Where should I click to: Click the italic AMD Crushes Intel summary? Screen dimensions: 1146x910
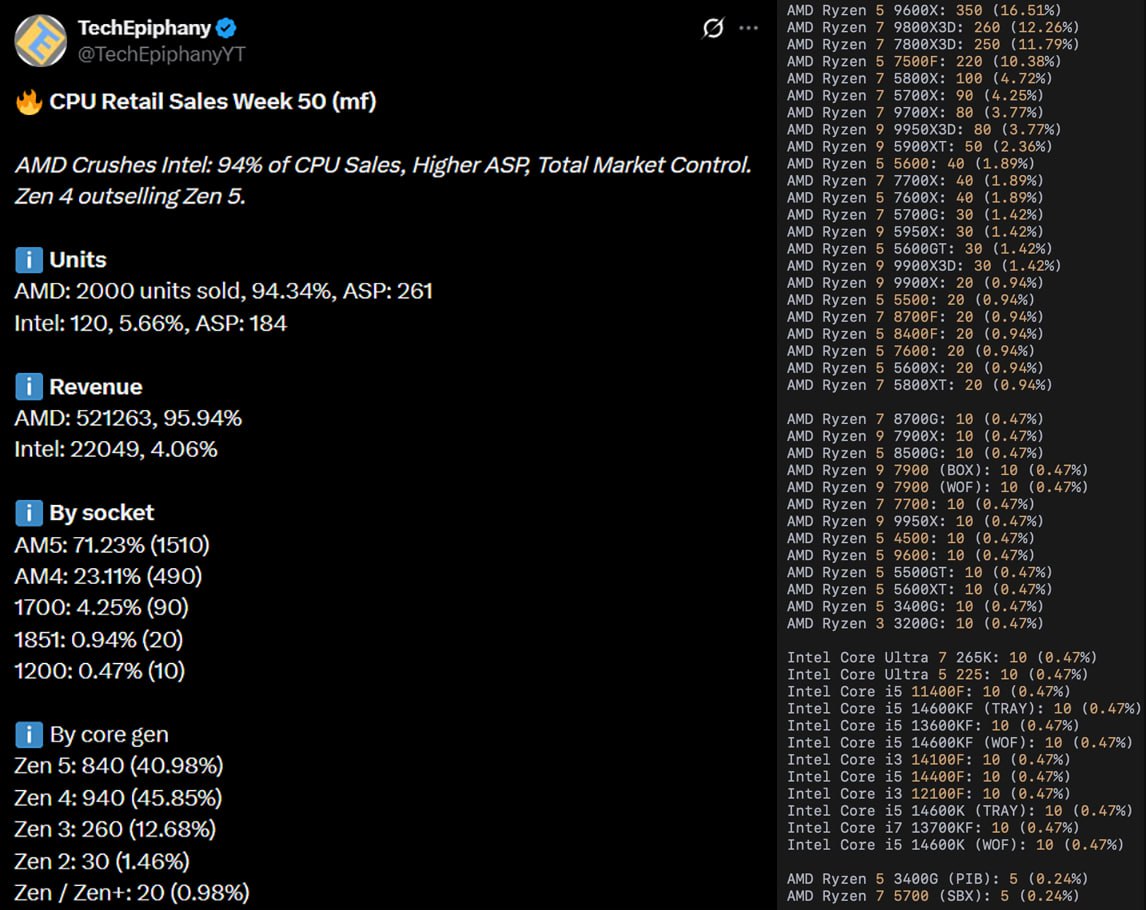(x=382, y=181)
